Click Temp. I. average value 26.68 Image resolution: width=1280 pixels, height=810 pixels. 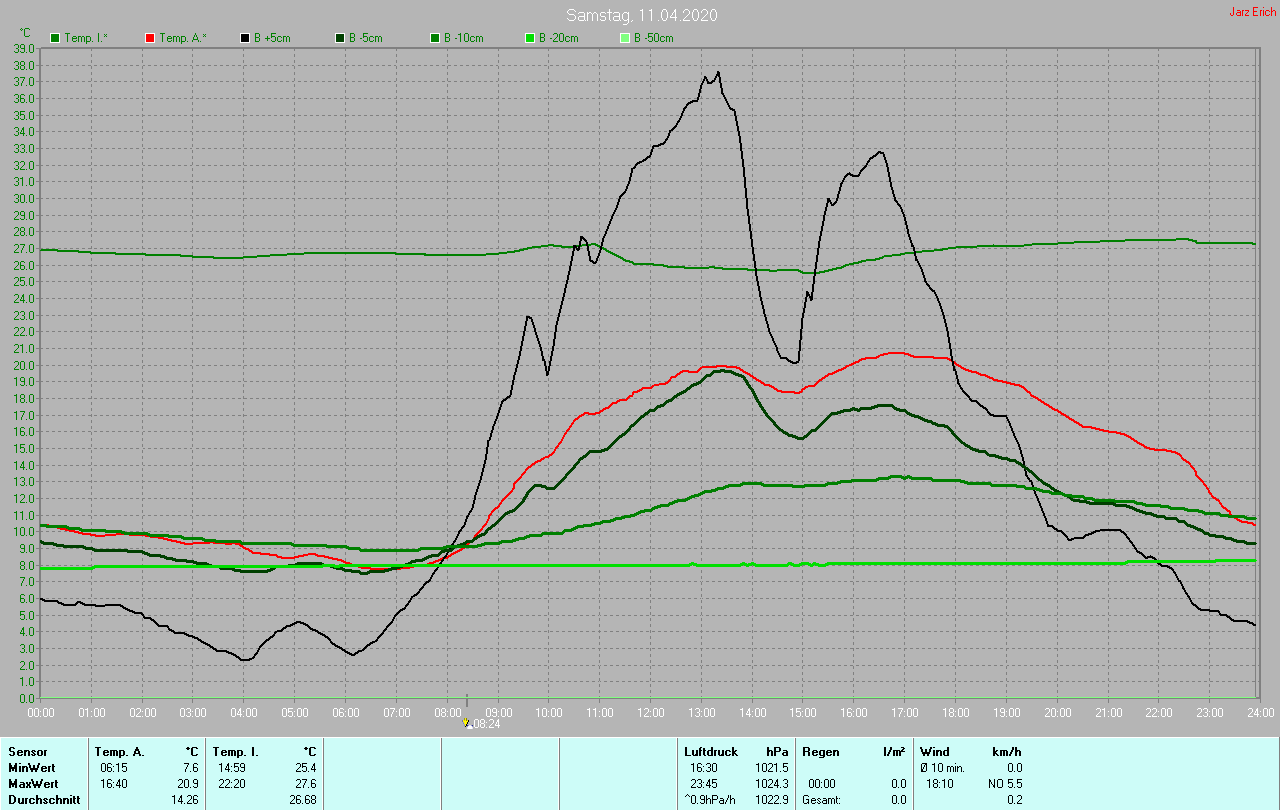(302, 800)
